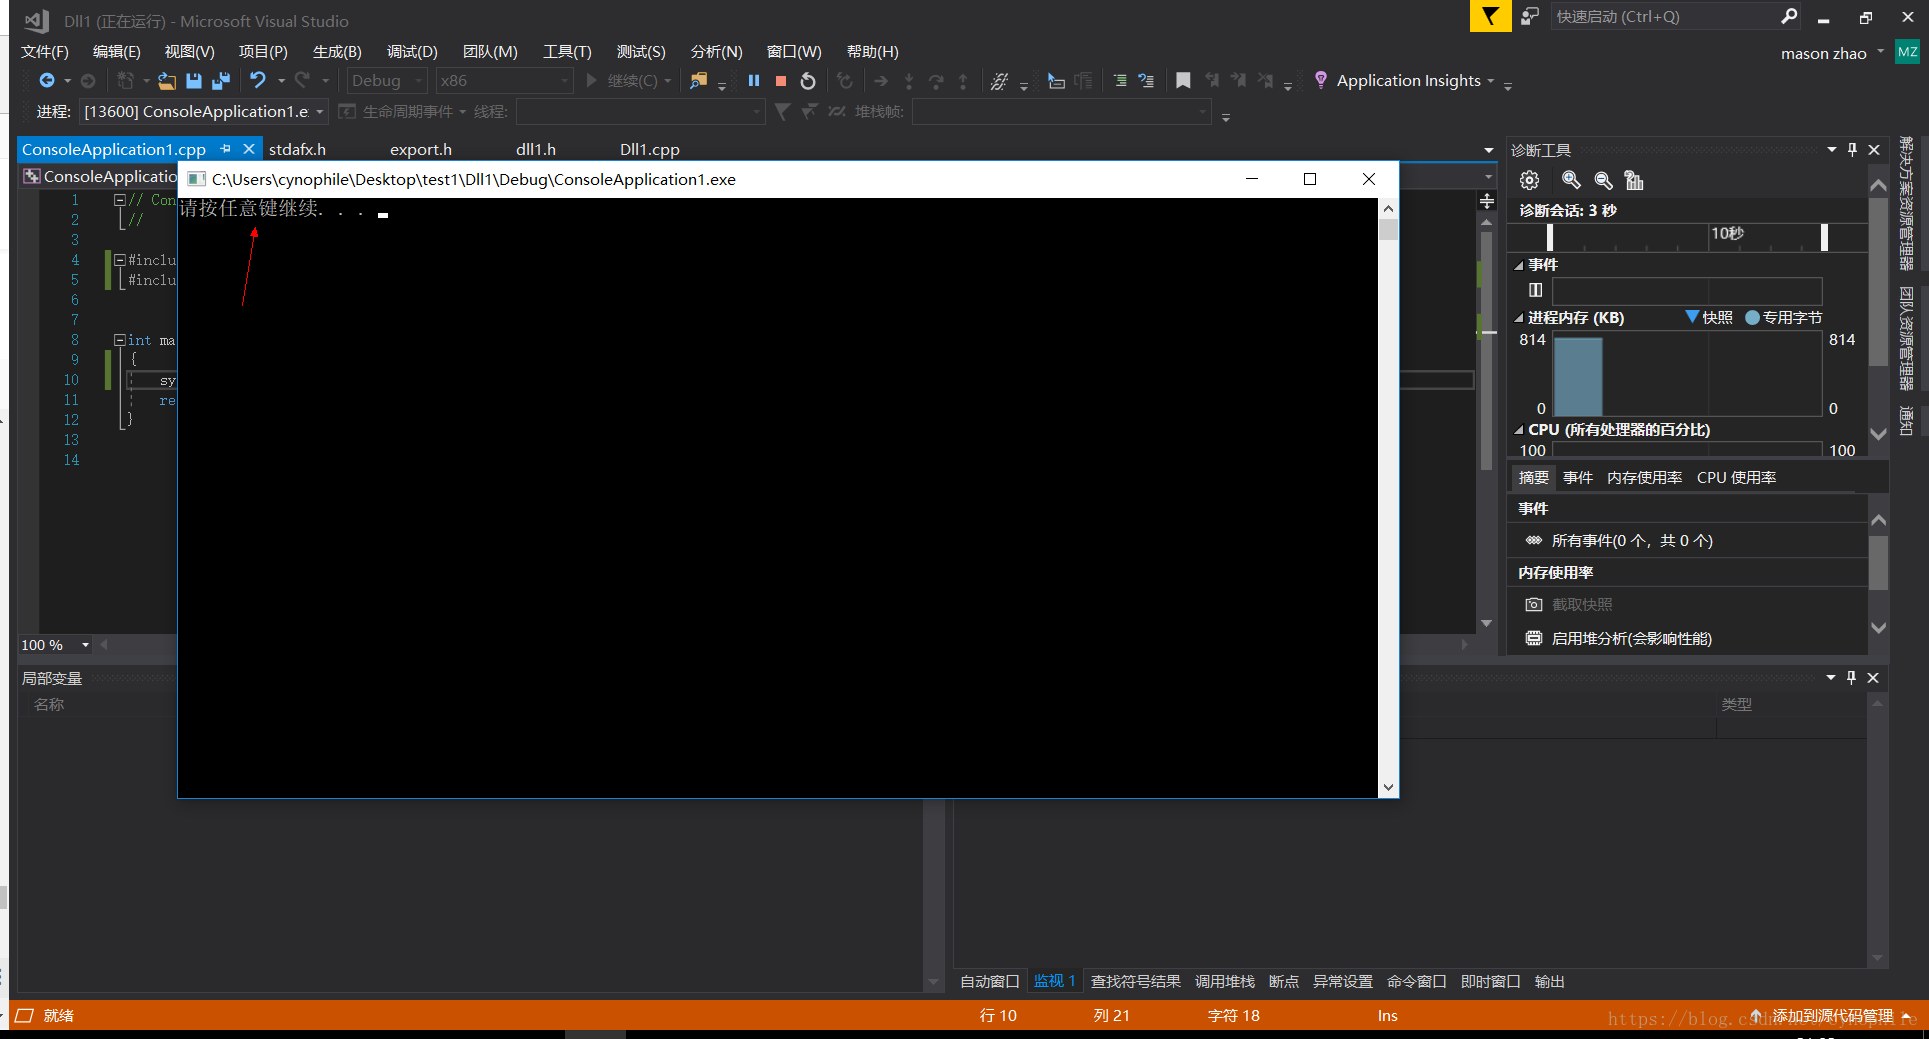
Task: Open the 工具(T) menu
Action: point(567,51)
